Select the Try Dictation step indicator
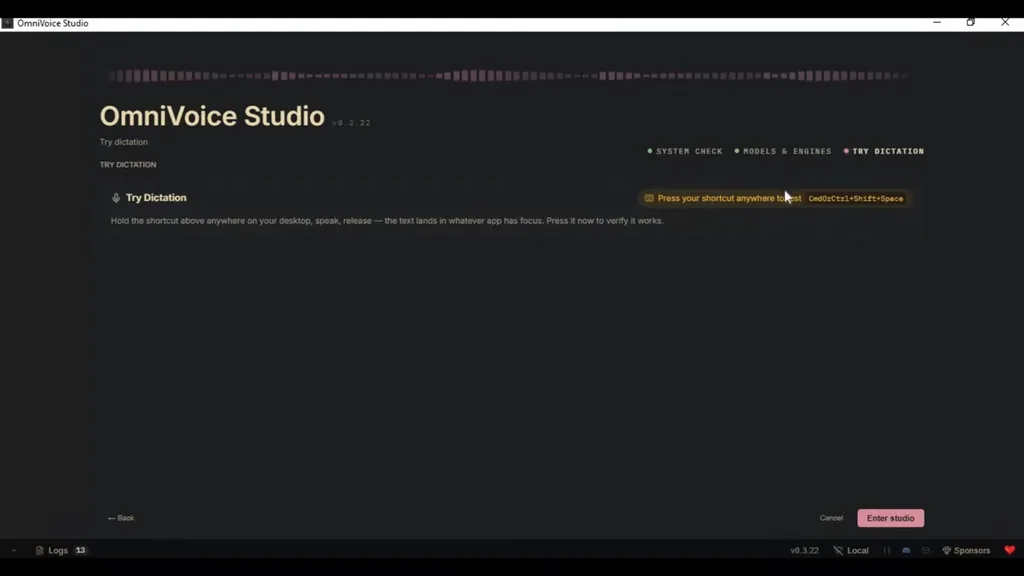1024x576 pixels. pyautogui.click(x=884, y=151)
